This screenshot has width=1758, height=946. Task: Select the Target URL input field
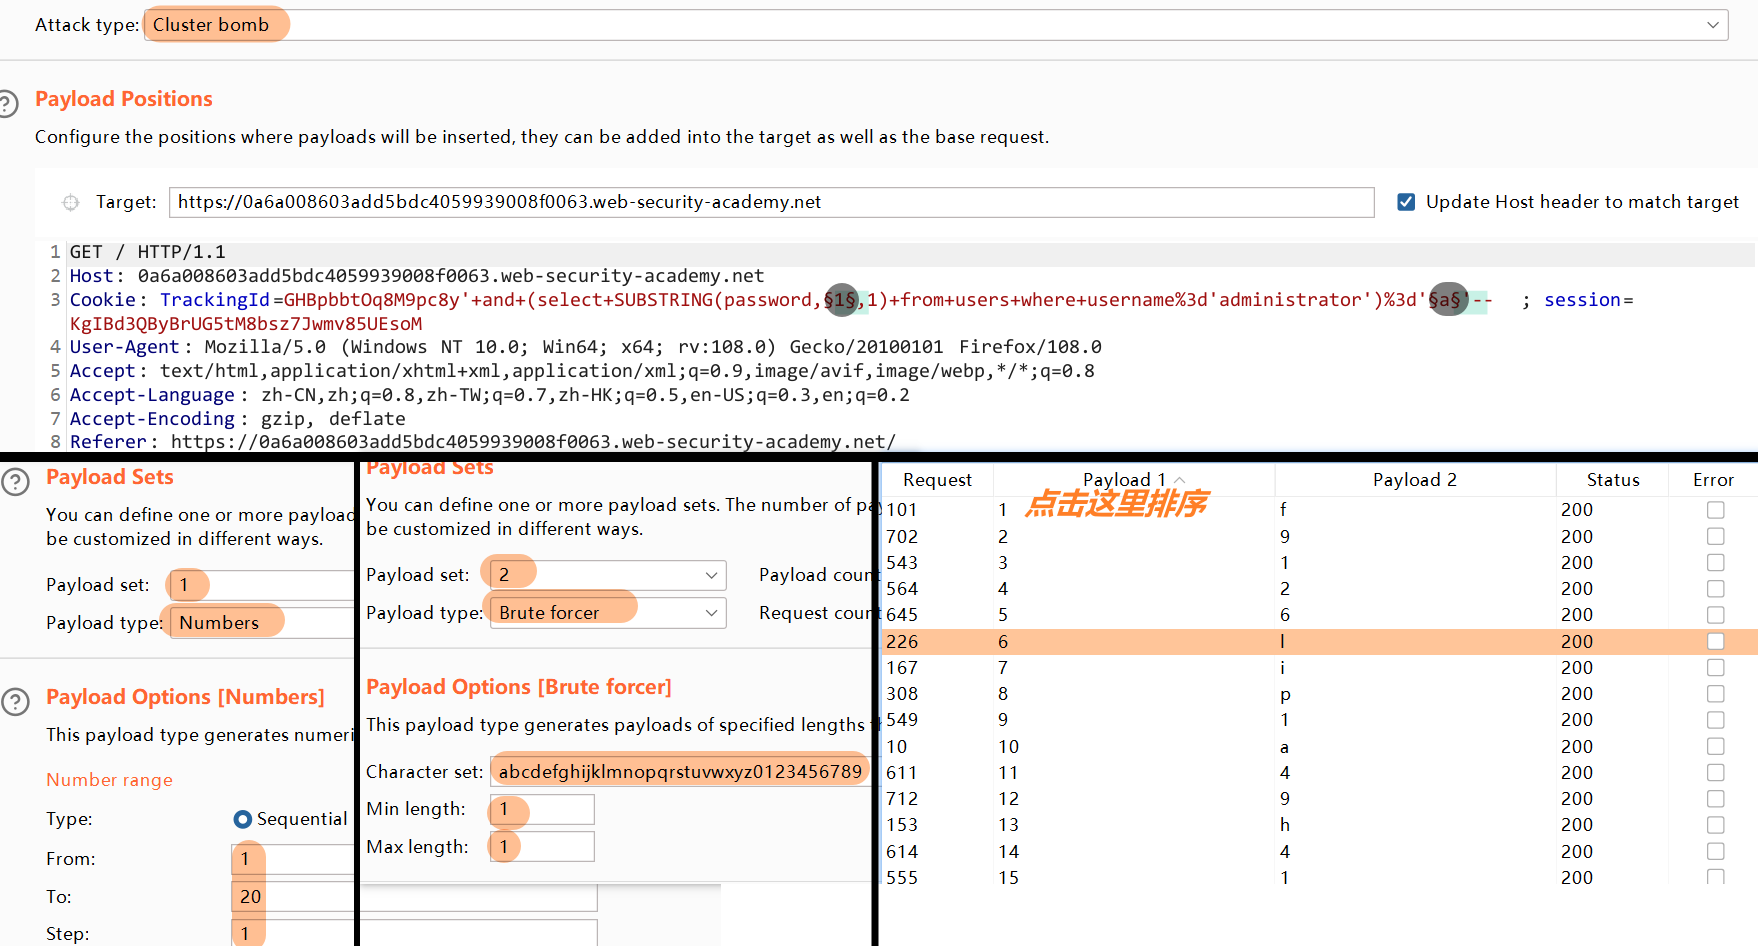tap(770, 202)
